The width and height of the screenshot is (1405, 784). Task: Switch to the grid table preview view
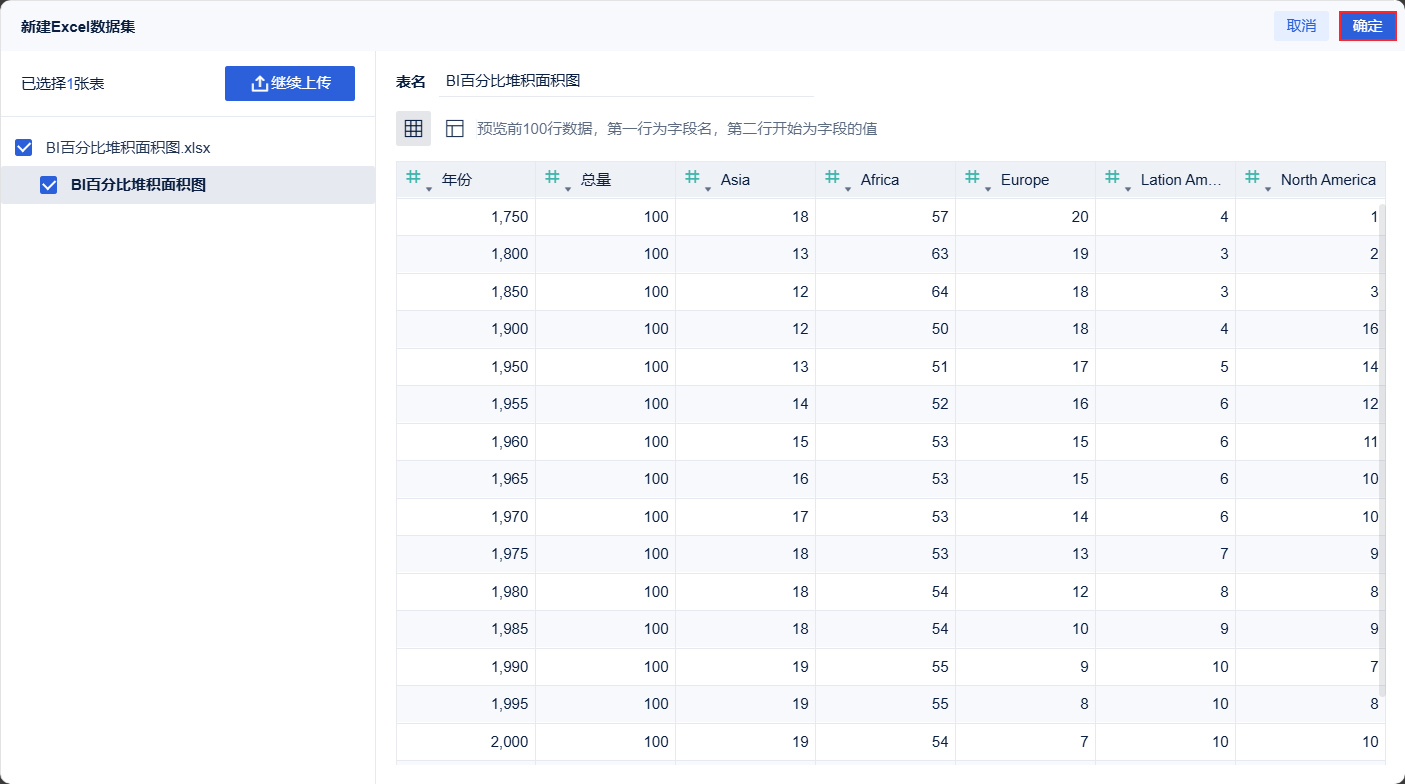pos(413,128)
